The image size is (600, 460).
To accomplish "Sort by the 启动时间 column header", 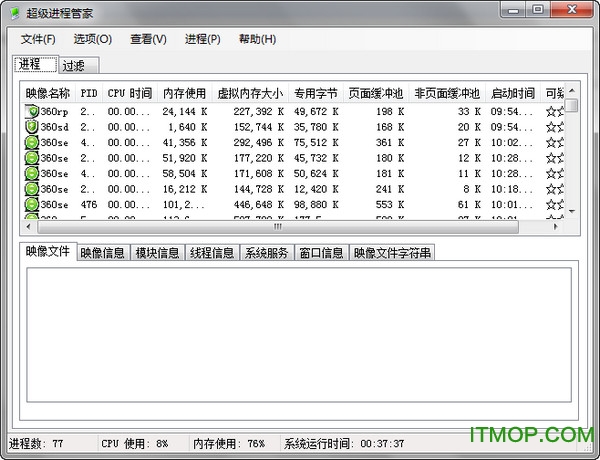I will click(513, 93).
